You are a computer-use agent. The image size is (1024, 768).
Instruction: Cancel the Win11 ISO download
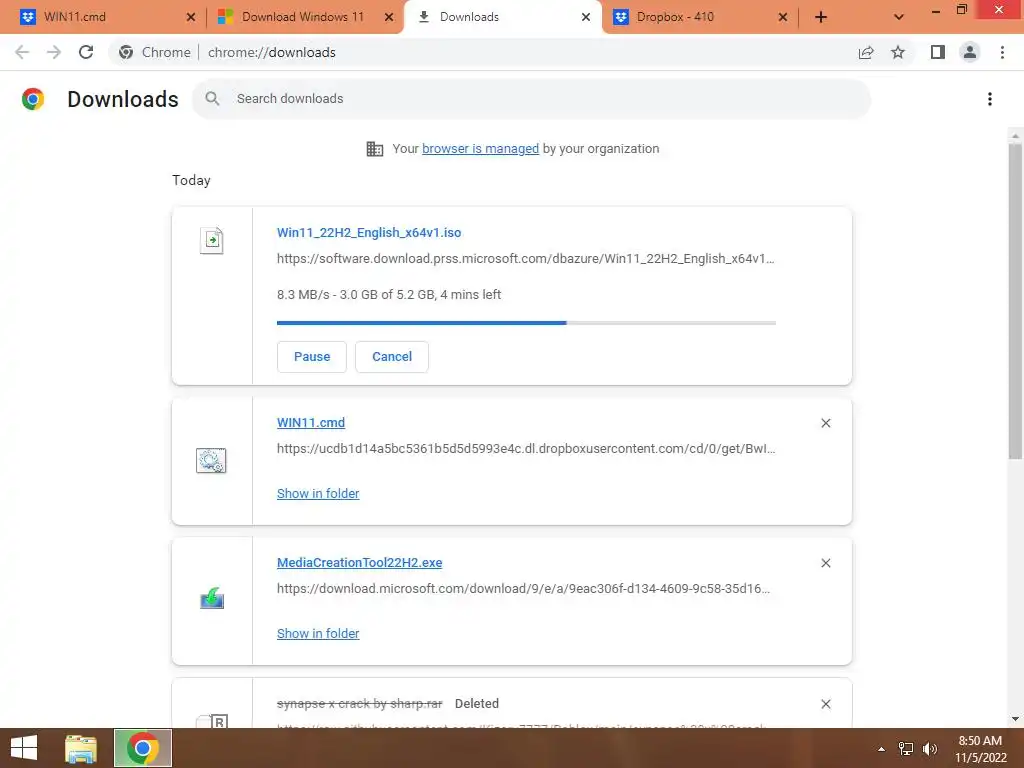(392, 357)
